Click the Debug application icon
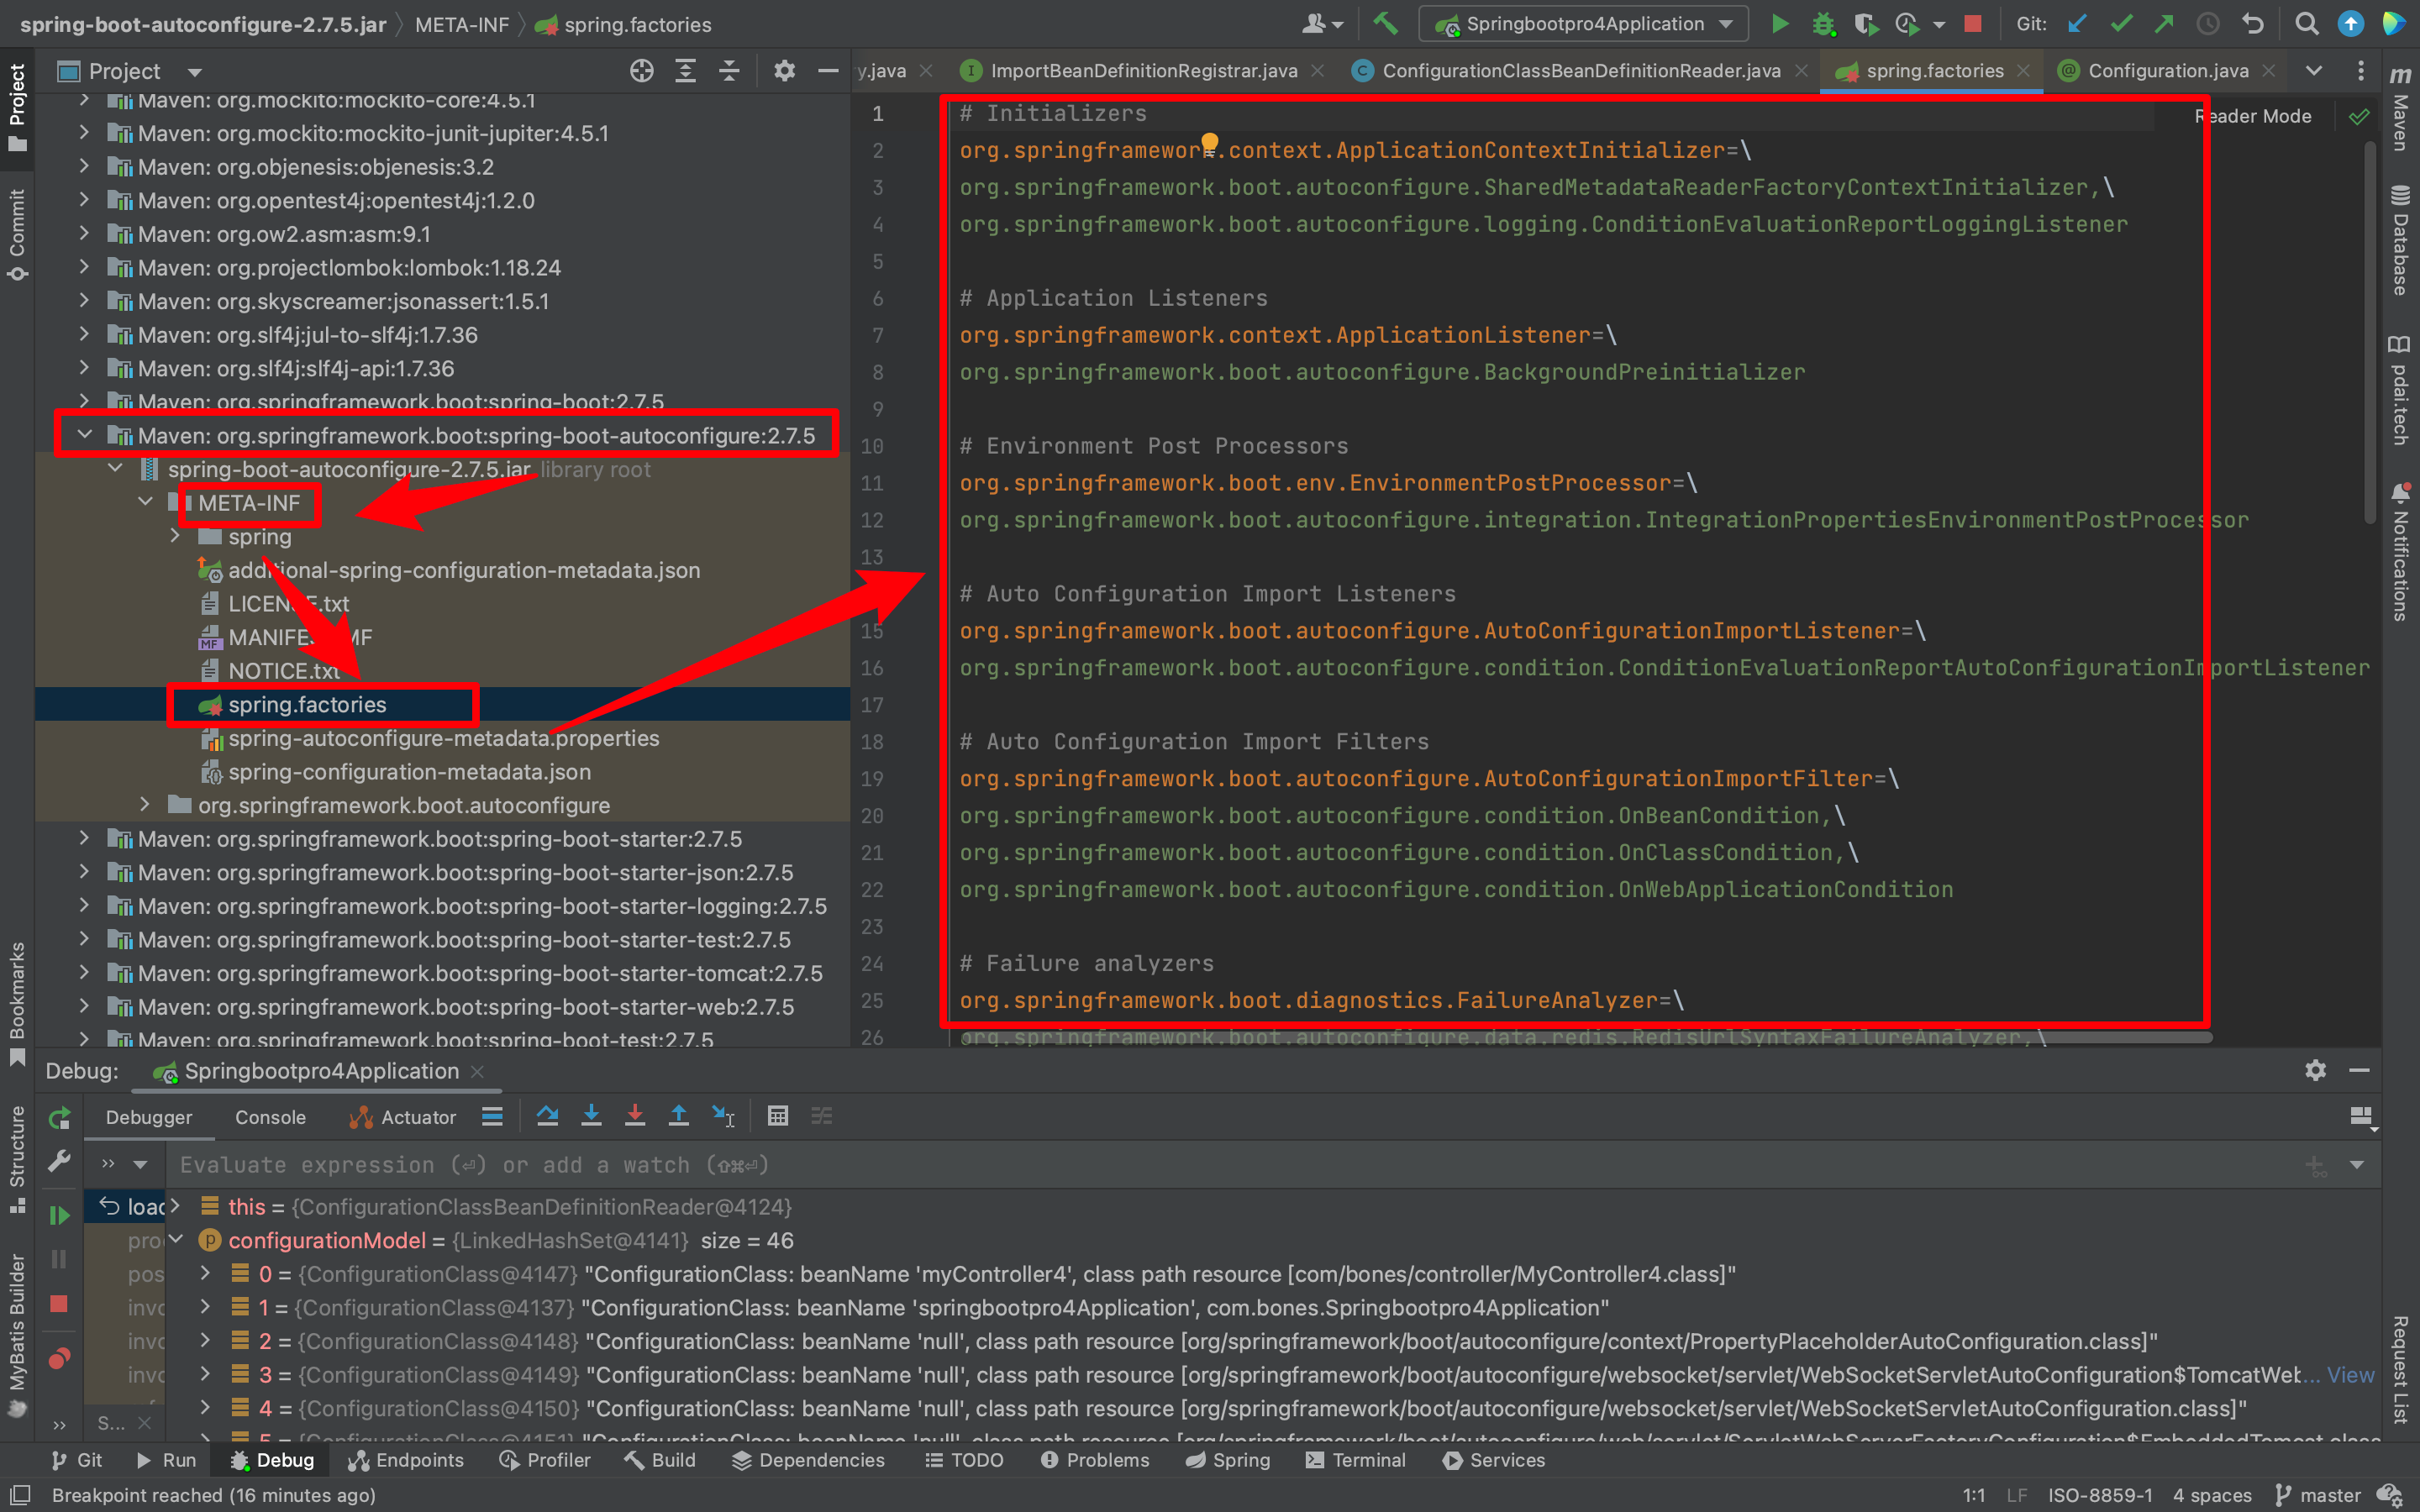 tap(1821, 23)
